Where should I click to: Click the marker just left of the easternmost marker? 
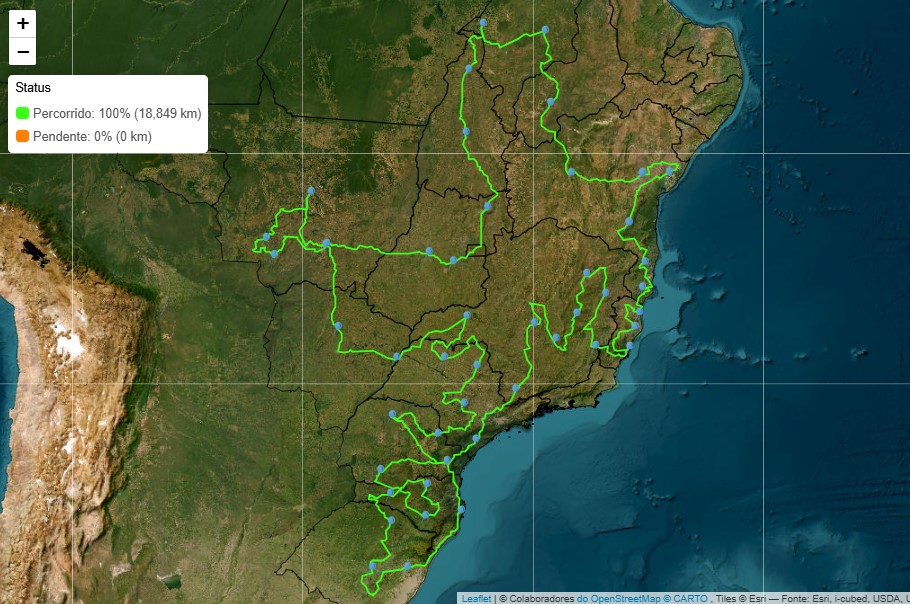pos(643,172)
